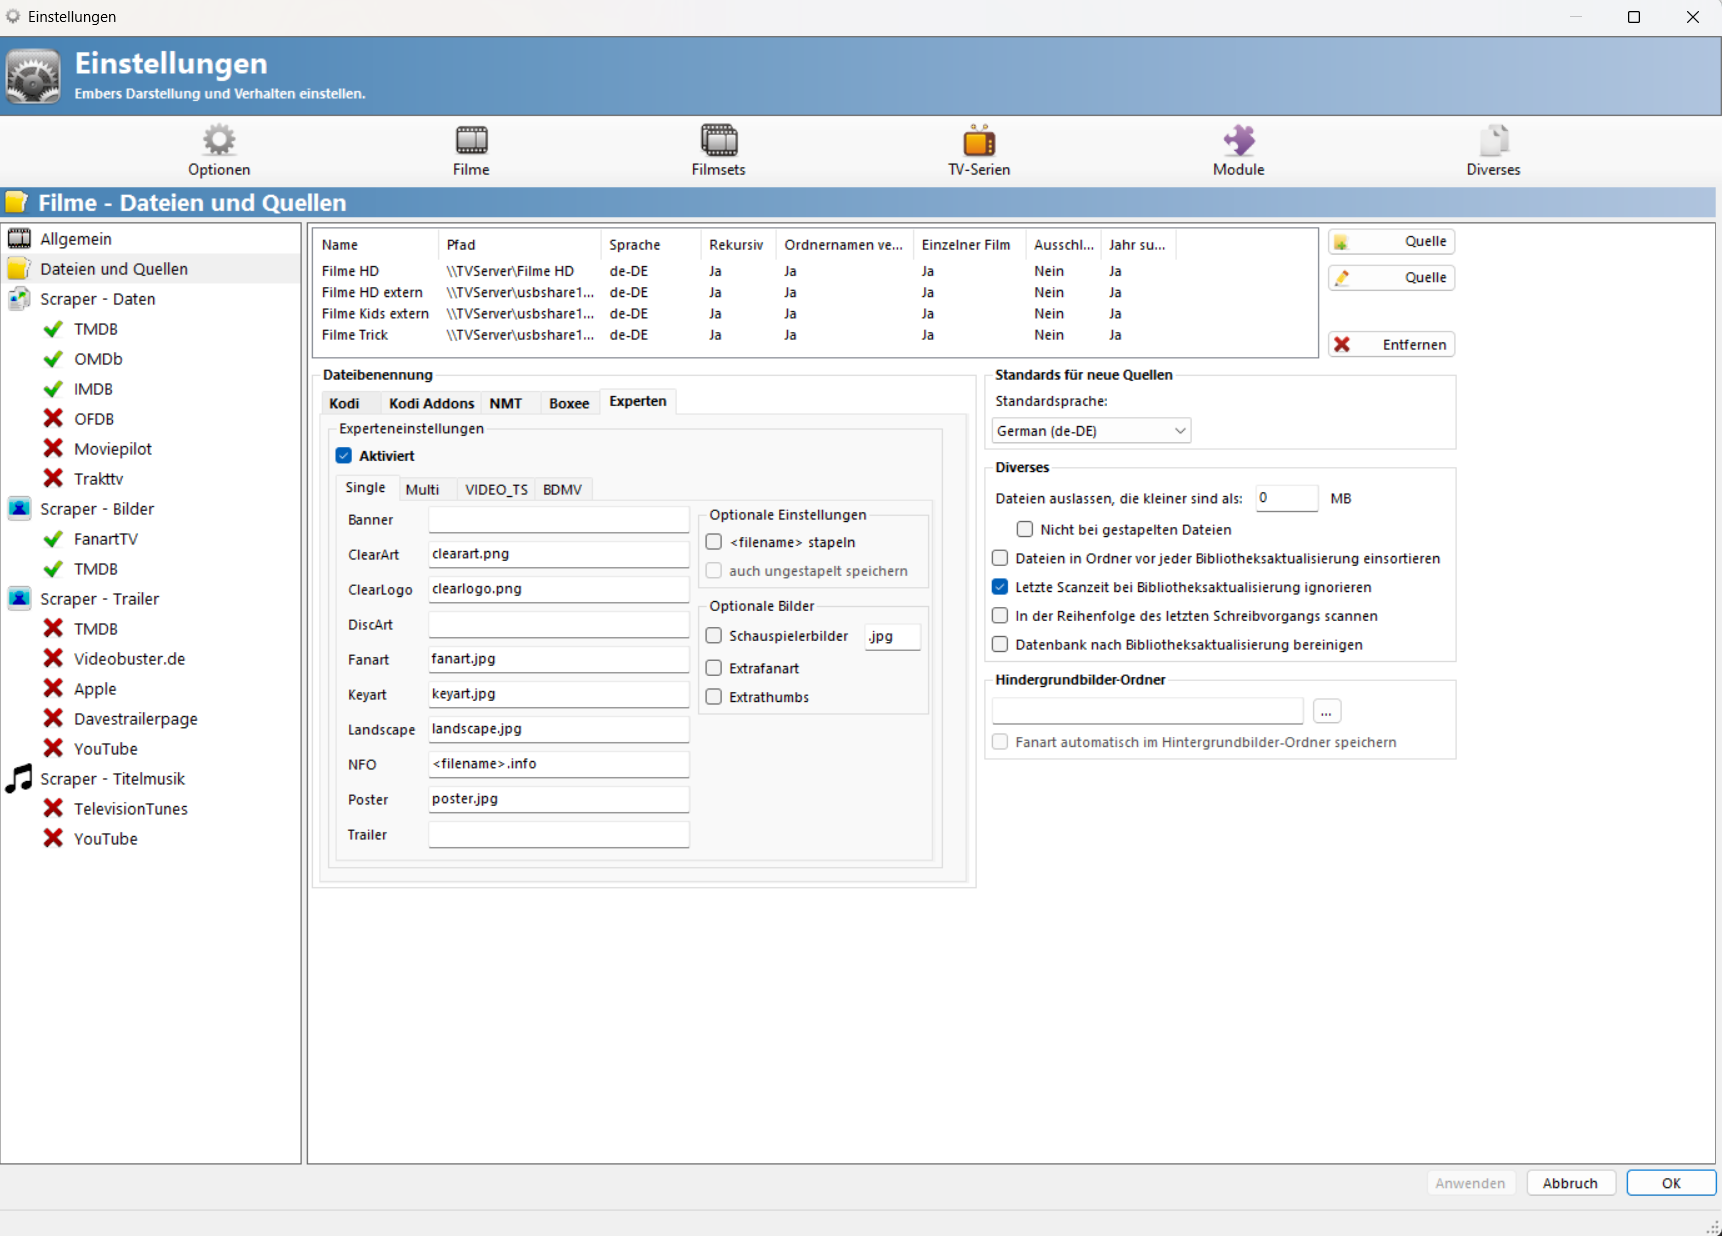Viewport: 1722px width, 1236px height.
Task: Check Dateien in Ordner einsortieren option
Action: click(x=1000, y=558)
